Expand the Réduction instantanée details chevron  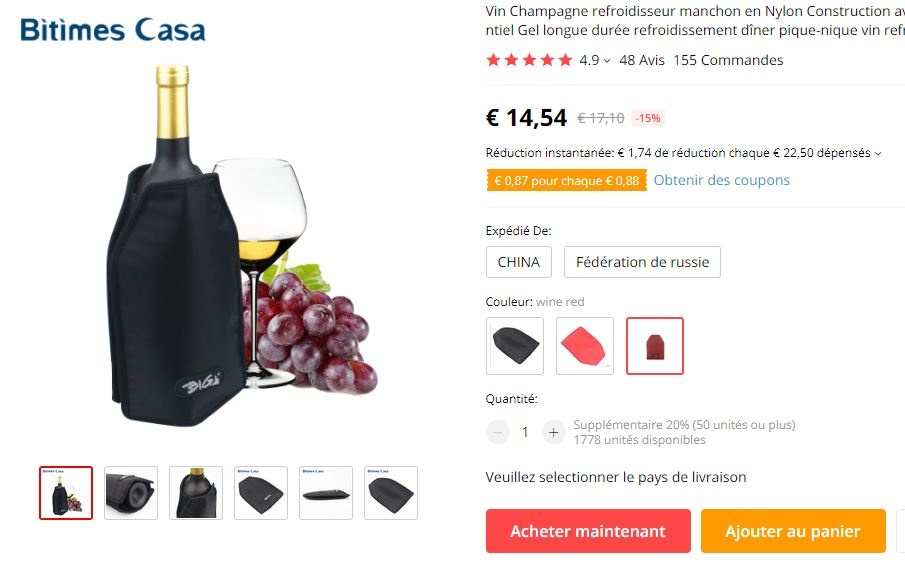878,154
